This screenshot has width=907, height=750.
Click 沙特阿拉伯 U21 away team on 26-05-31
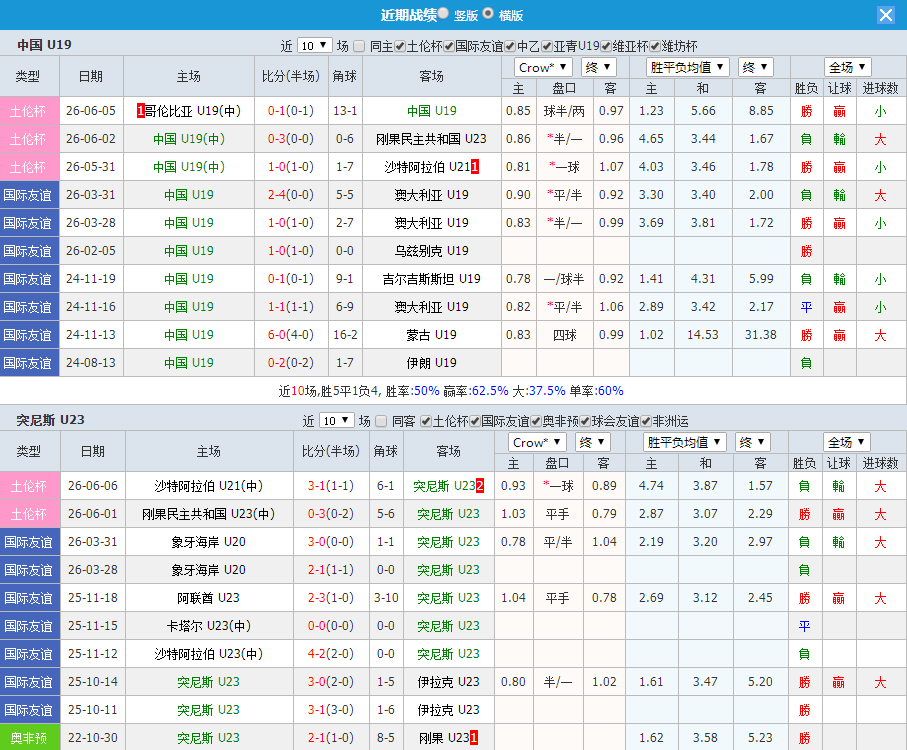tap(427, 167)
